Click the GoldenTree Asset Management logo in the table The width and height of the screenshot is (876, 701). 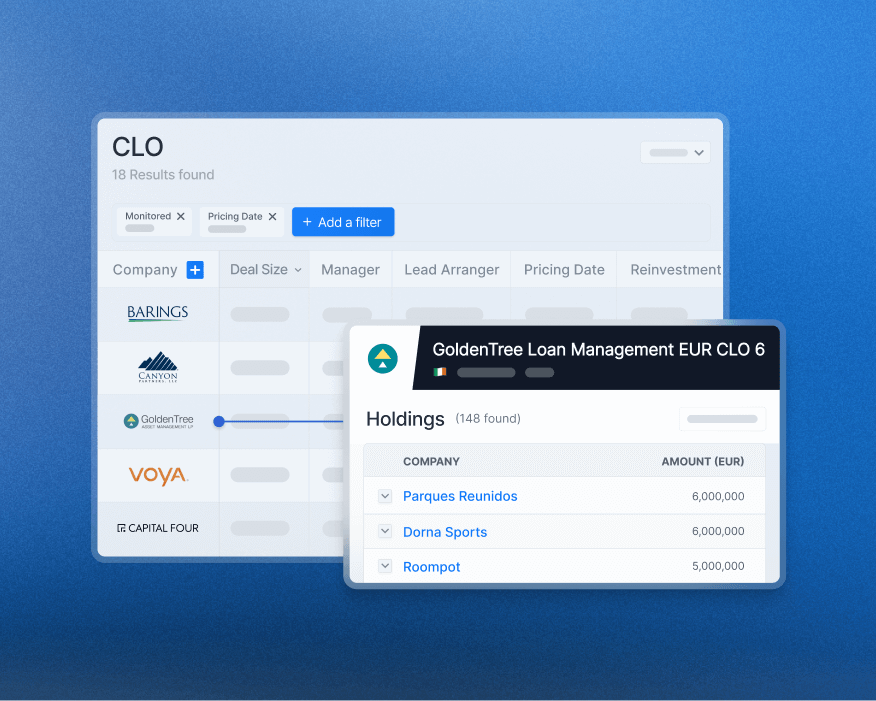[x=158, y=421]
